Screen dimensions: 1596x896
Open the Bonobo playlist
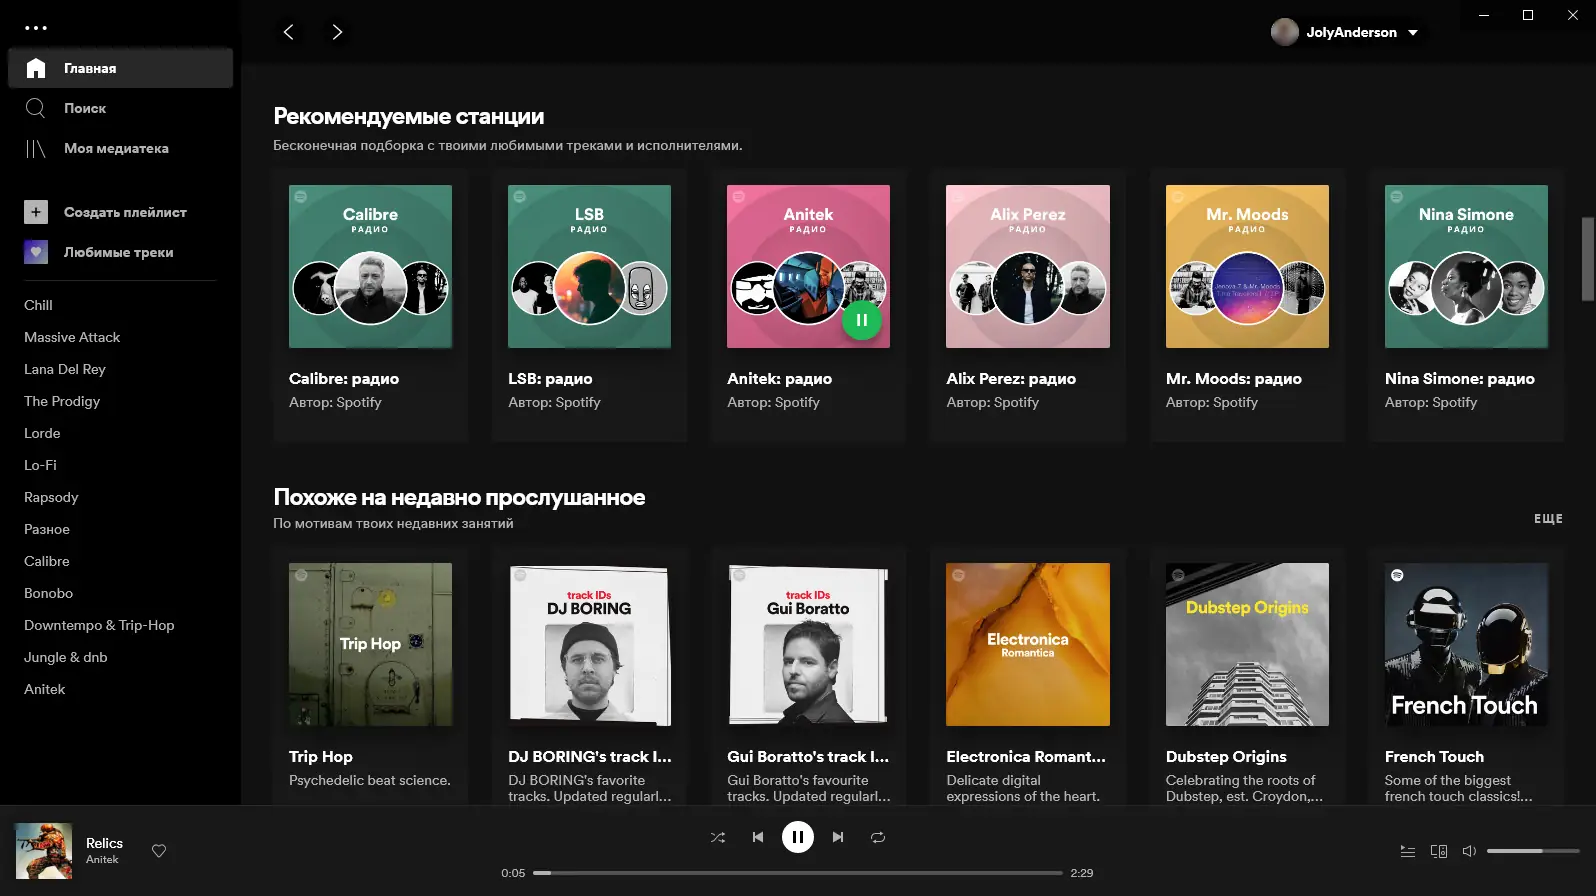tap(48, 593)
